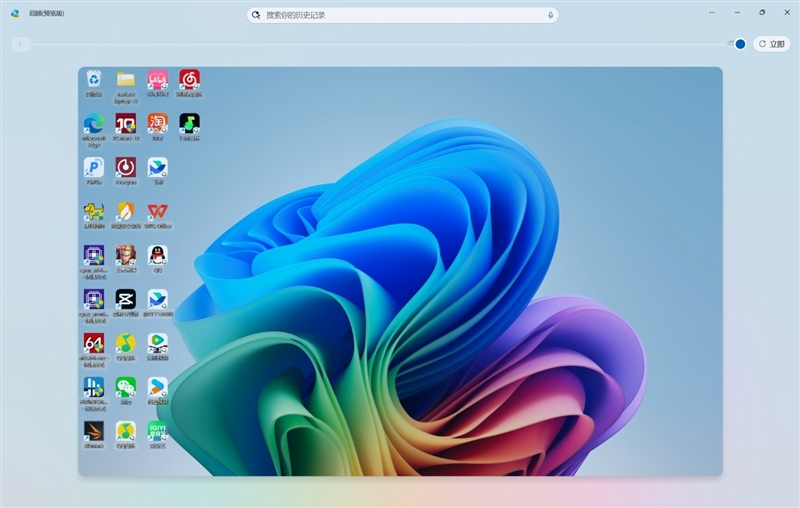
Task: Click the search history input field
Action: 403,15
